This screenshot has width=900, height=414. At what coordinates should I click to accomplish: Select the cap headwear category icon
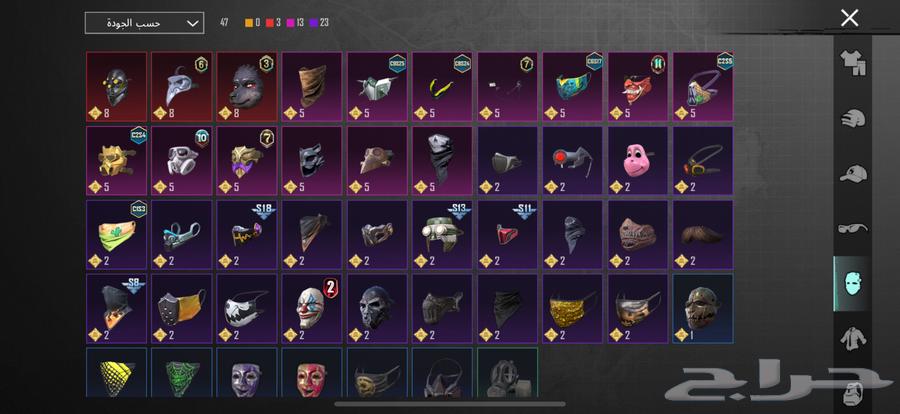(852, 173)
